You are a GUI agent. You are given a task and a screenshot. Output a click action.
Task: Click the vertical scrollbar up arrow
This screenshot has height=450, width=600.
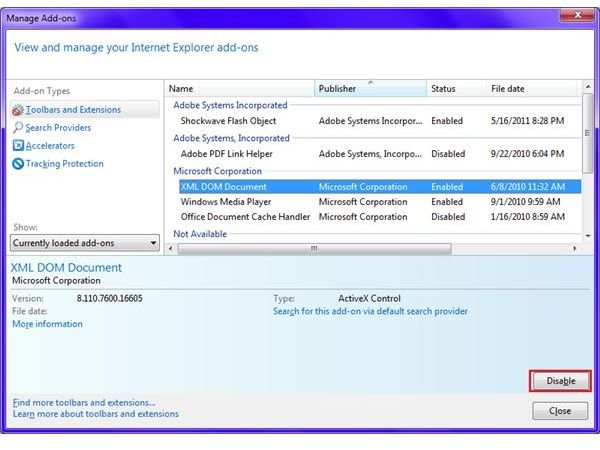(588, 87)
